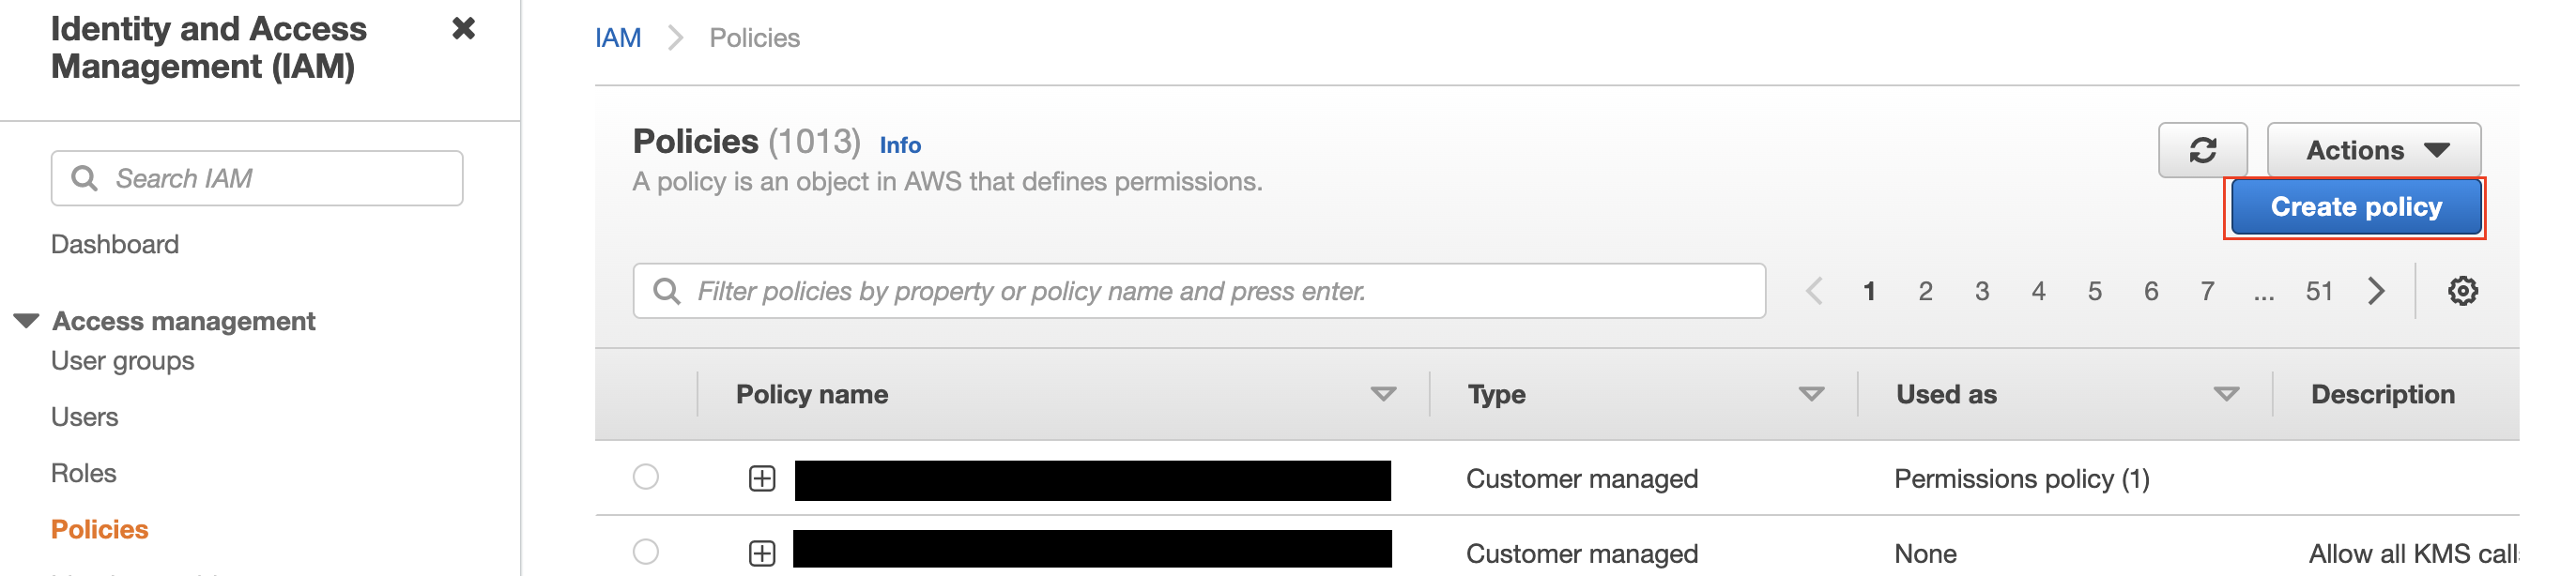Select the first policy radio button

[646, 477]
